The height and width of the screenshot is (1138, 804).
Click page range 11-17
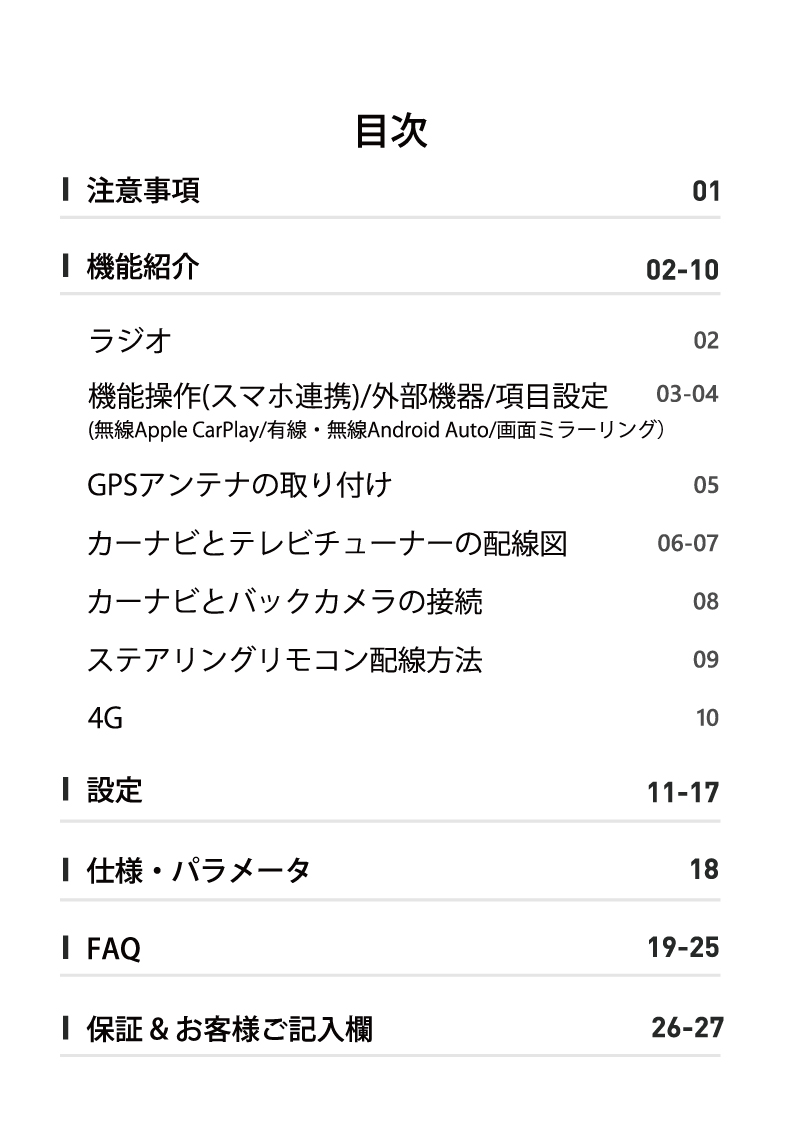(x=683, y=794)
